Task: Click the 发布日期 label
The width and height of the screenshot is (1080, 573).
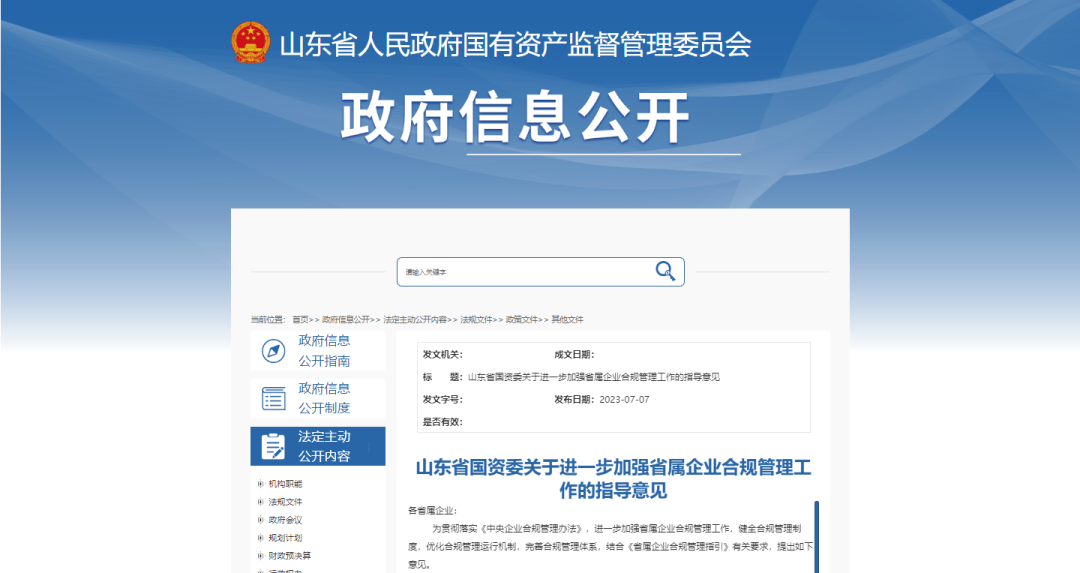Action: (x=574, y=399)
